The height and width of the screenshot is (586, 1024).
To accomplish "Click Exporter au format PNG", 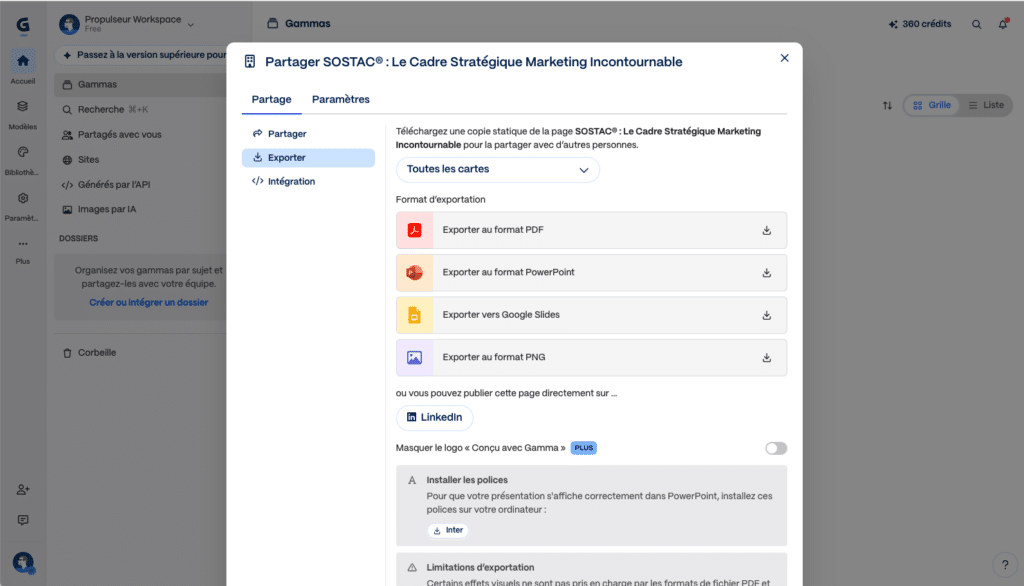I will (591, 357).
